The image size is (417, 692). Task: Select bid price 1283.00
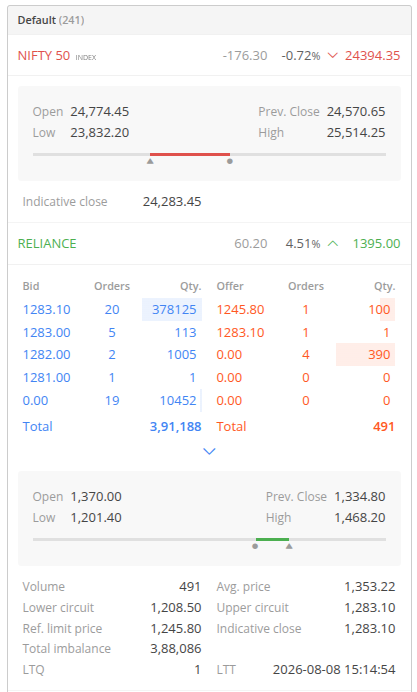(x=47, y=332)
